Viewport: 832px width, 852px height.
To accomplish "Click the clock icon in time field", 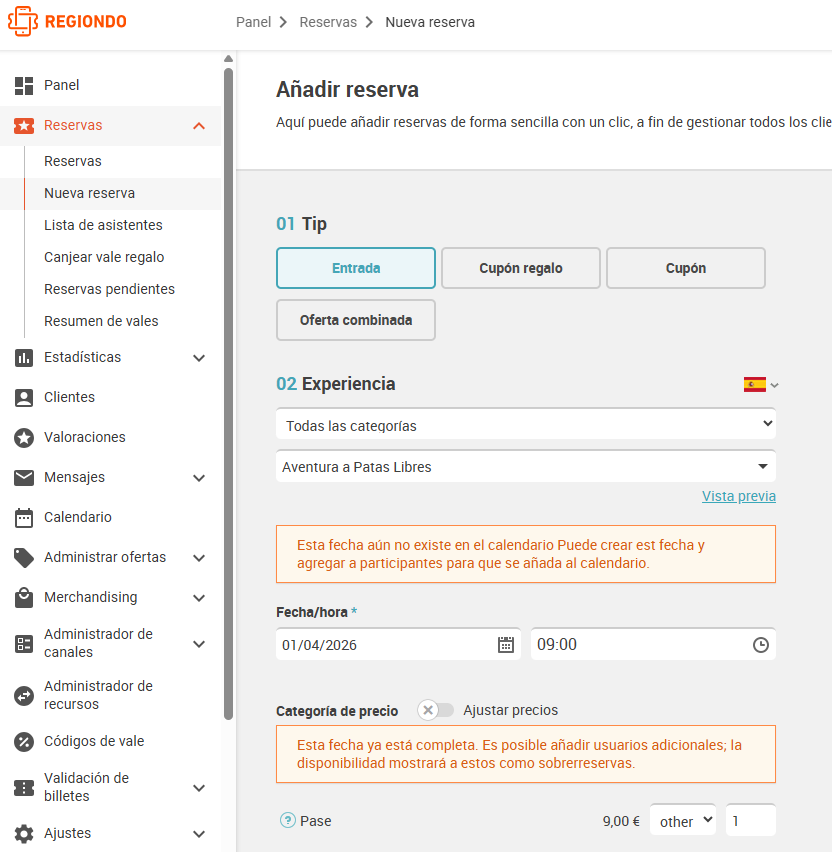I will pyautogui.click(x=761, y=645).
